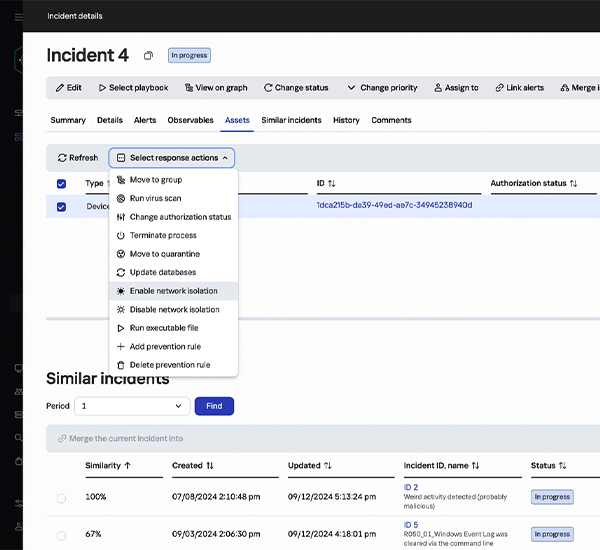Open the Similar incidents tab
Viewport: 600px width, 550px height.
[x=292, y=120]
